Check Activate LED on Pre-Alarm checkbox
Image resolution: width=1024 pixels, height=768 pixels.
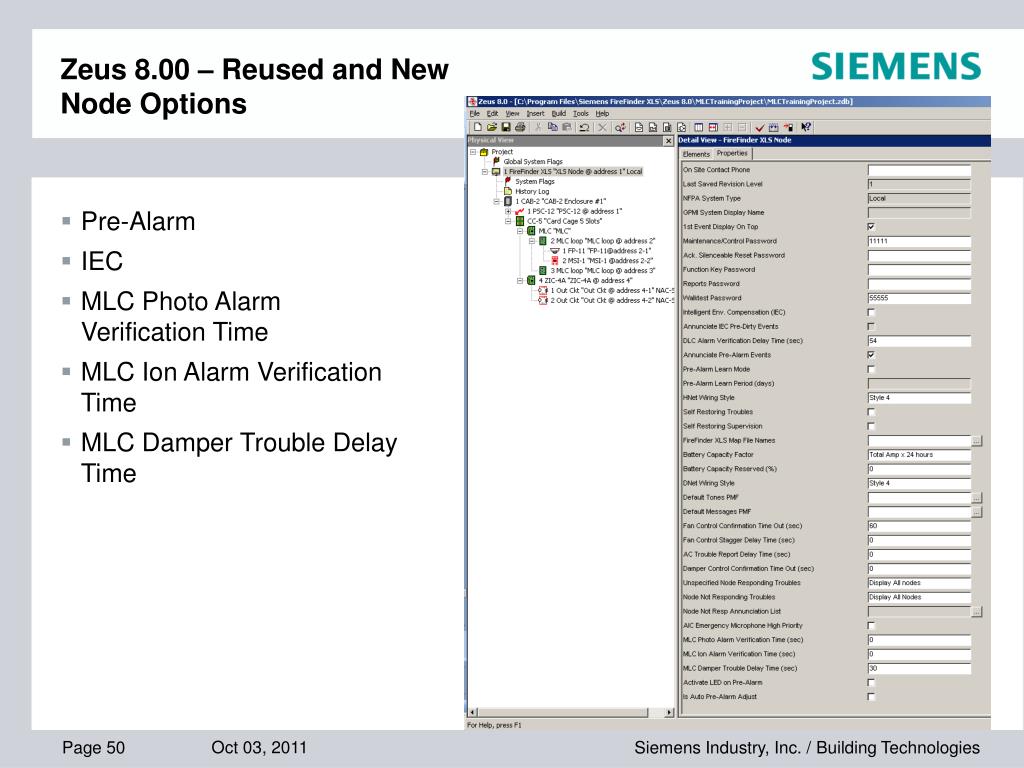click(871, 682)
